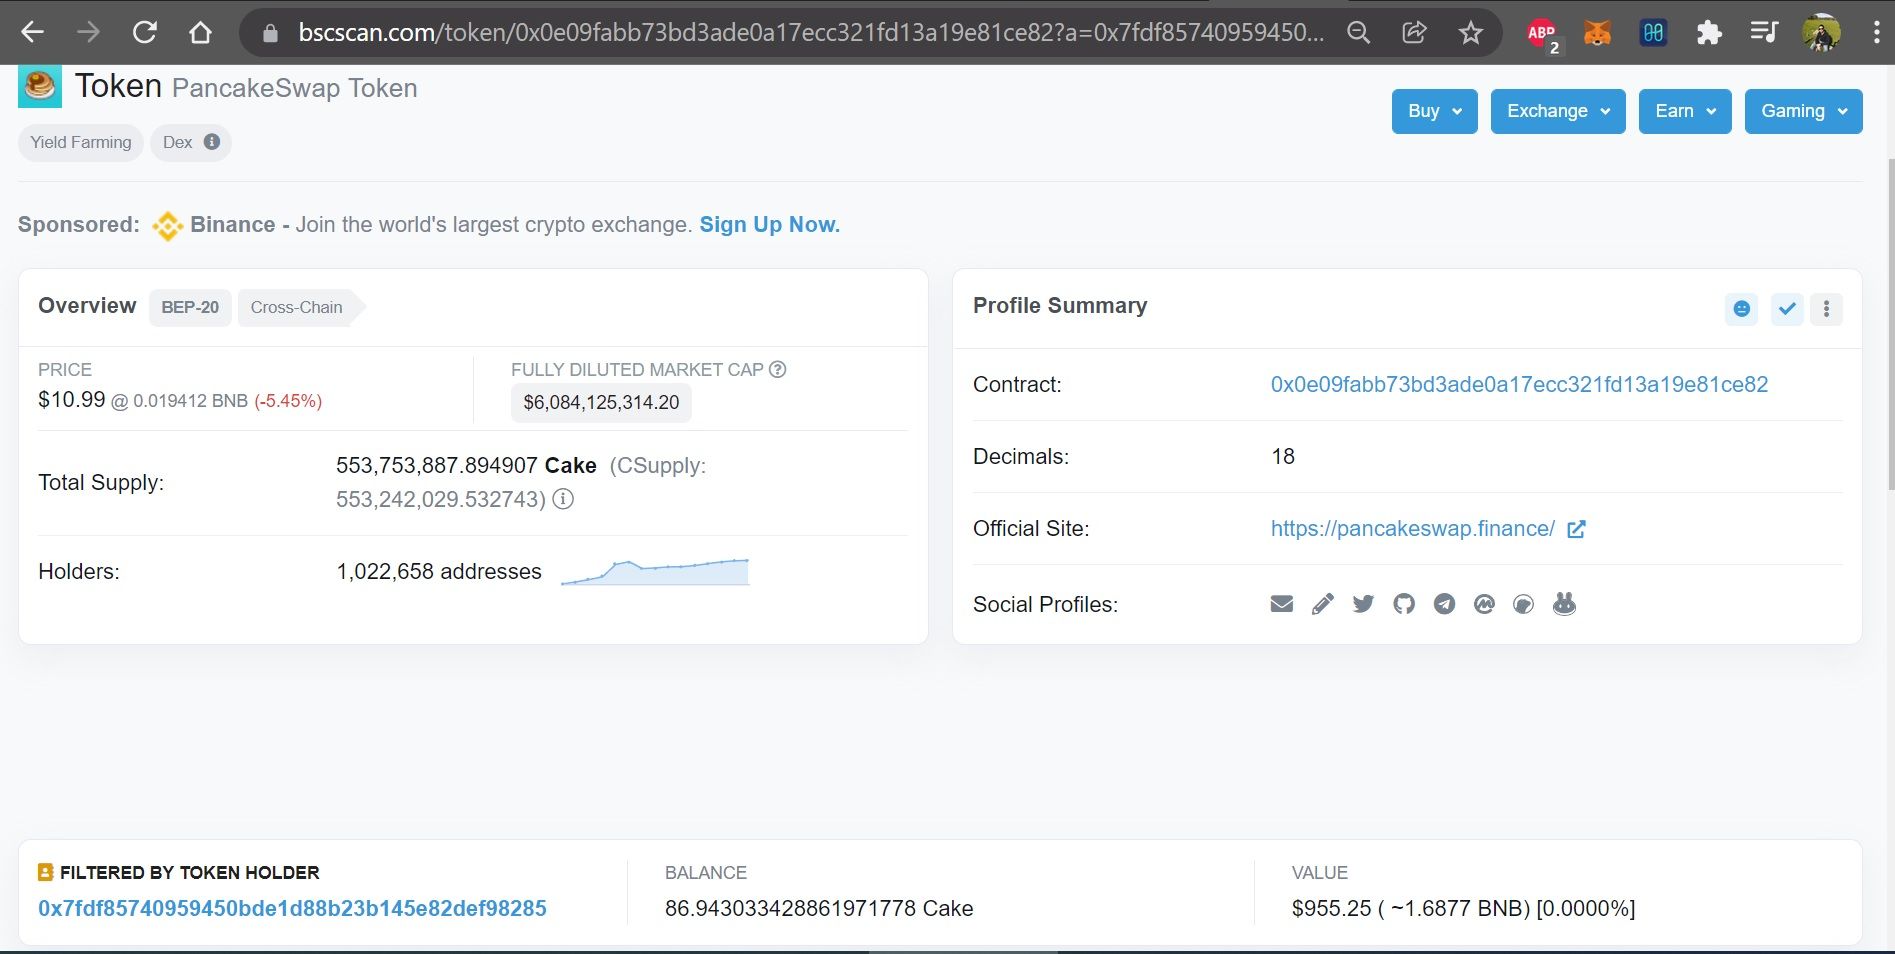The image size is (1895, 954).
Task: Click the blog pencil social icon
Action: click(x=1323, y=604)
